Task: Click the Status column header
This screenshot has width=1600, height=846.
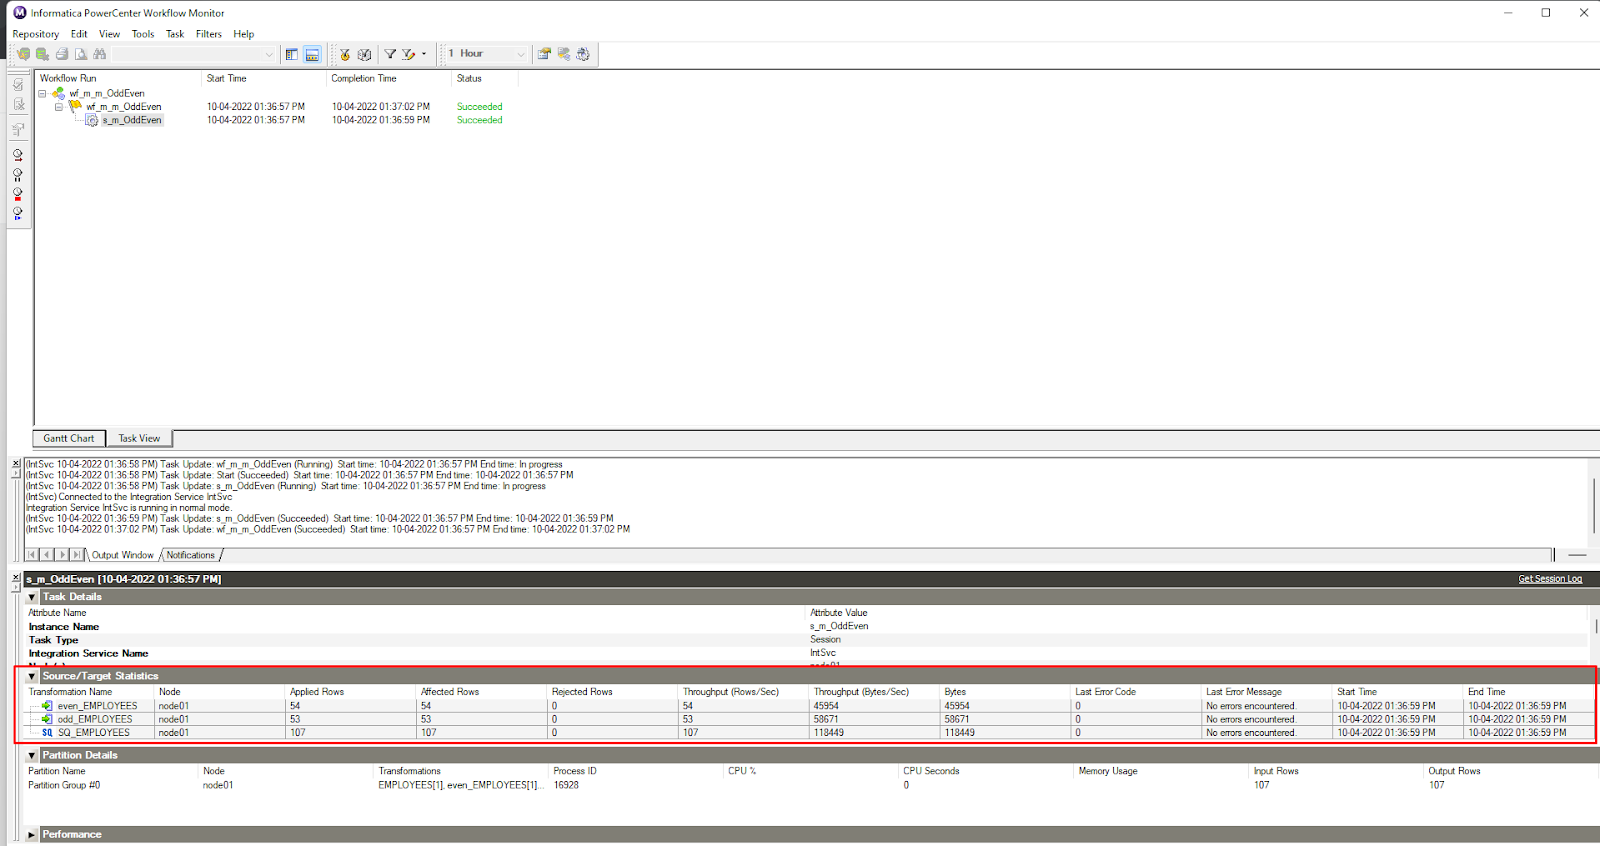Action: pyautogui.click(x=485, y=78)
